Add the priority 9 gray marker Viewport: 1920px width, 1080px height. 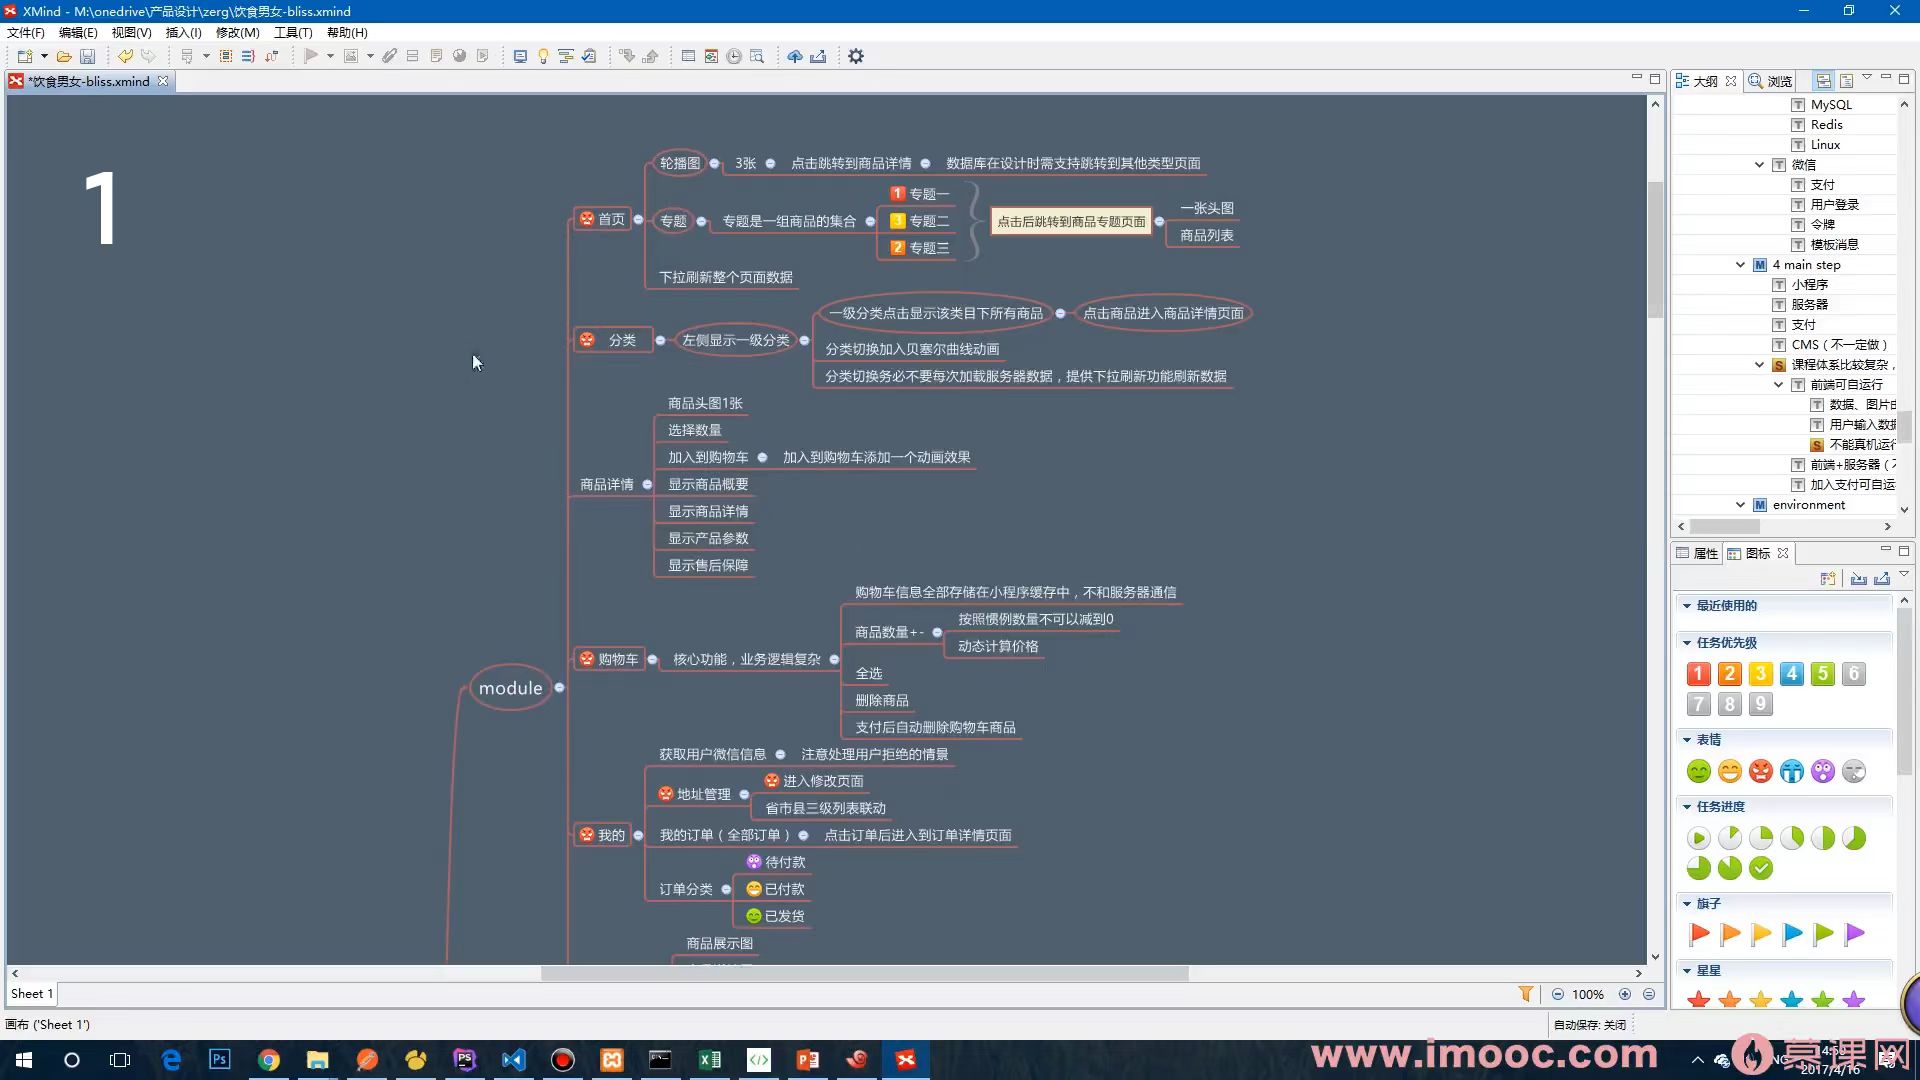(x=1761, y=704)
